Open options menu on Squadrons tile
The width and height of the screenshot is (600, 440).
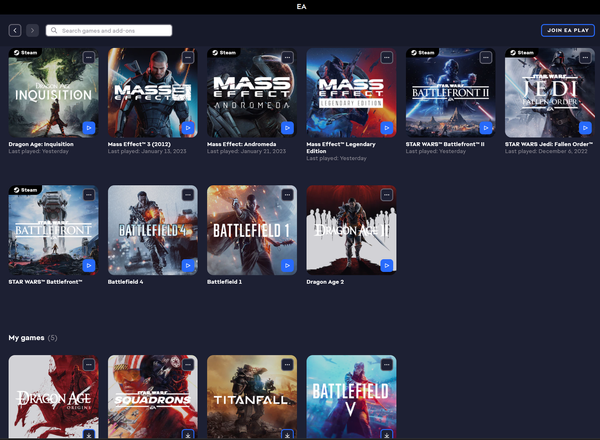point(188,365)
